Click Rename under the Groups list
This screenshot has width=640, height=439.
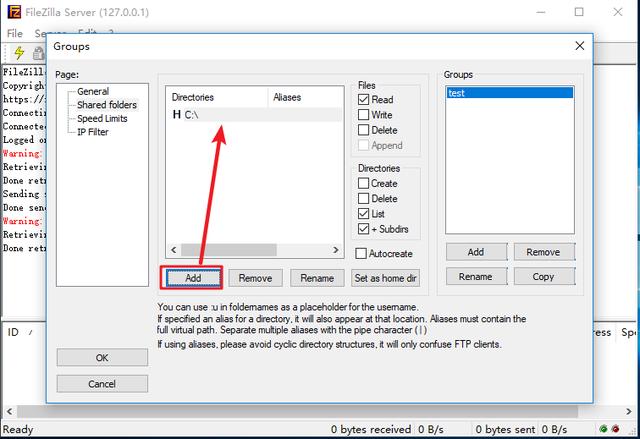click(476, 277)
